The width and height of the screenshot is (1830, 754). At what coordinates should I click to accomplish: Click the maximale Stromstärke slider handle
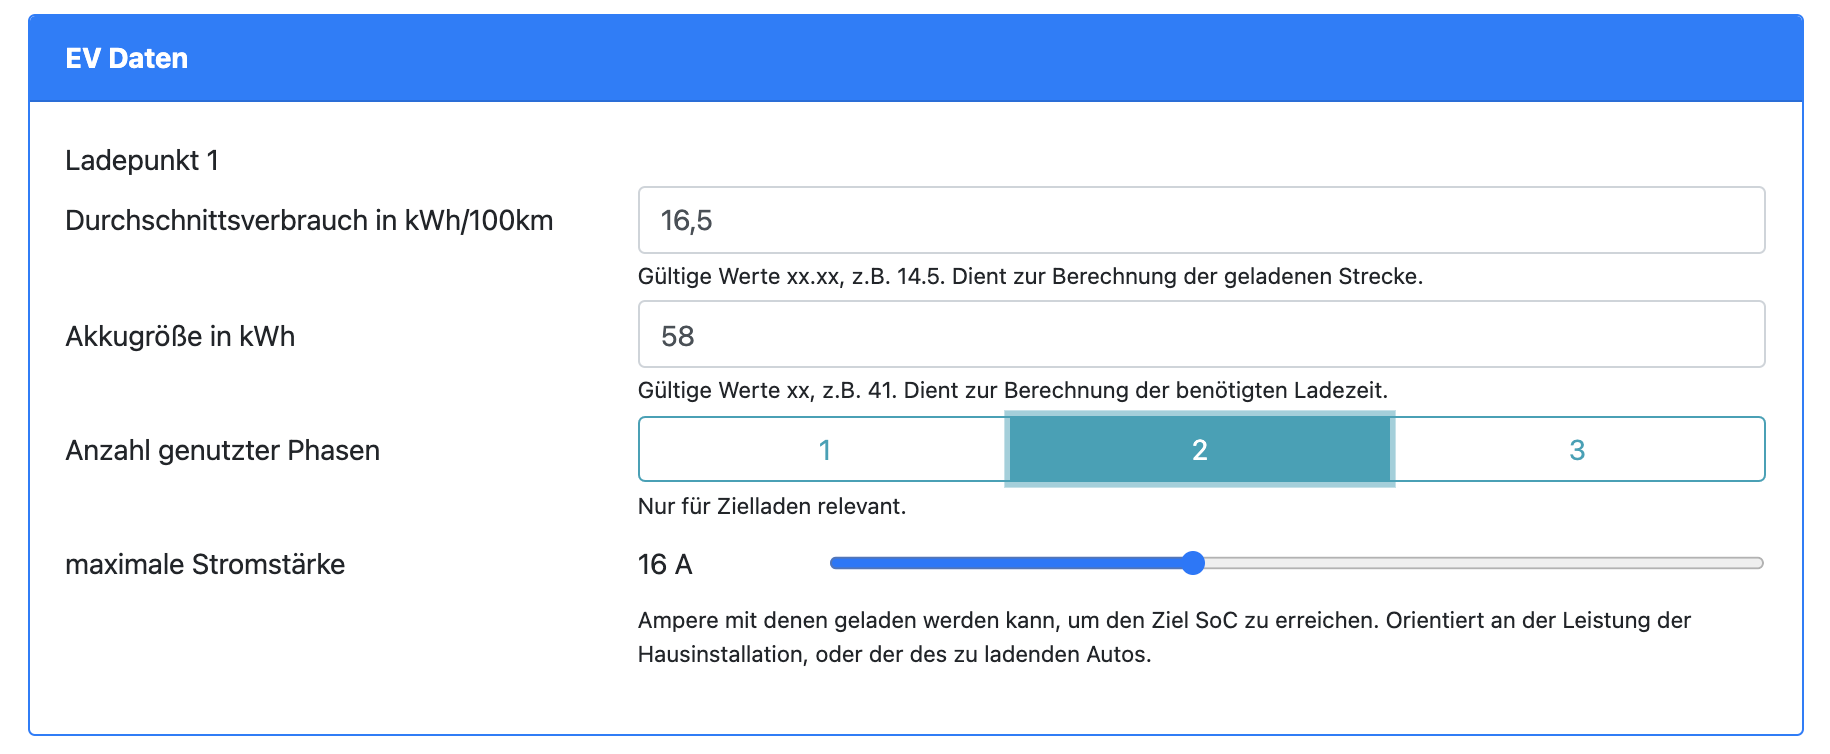pyautogui.click(x=1192, y=563)
